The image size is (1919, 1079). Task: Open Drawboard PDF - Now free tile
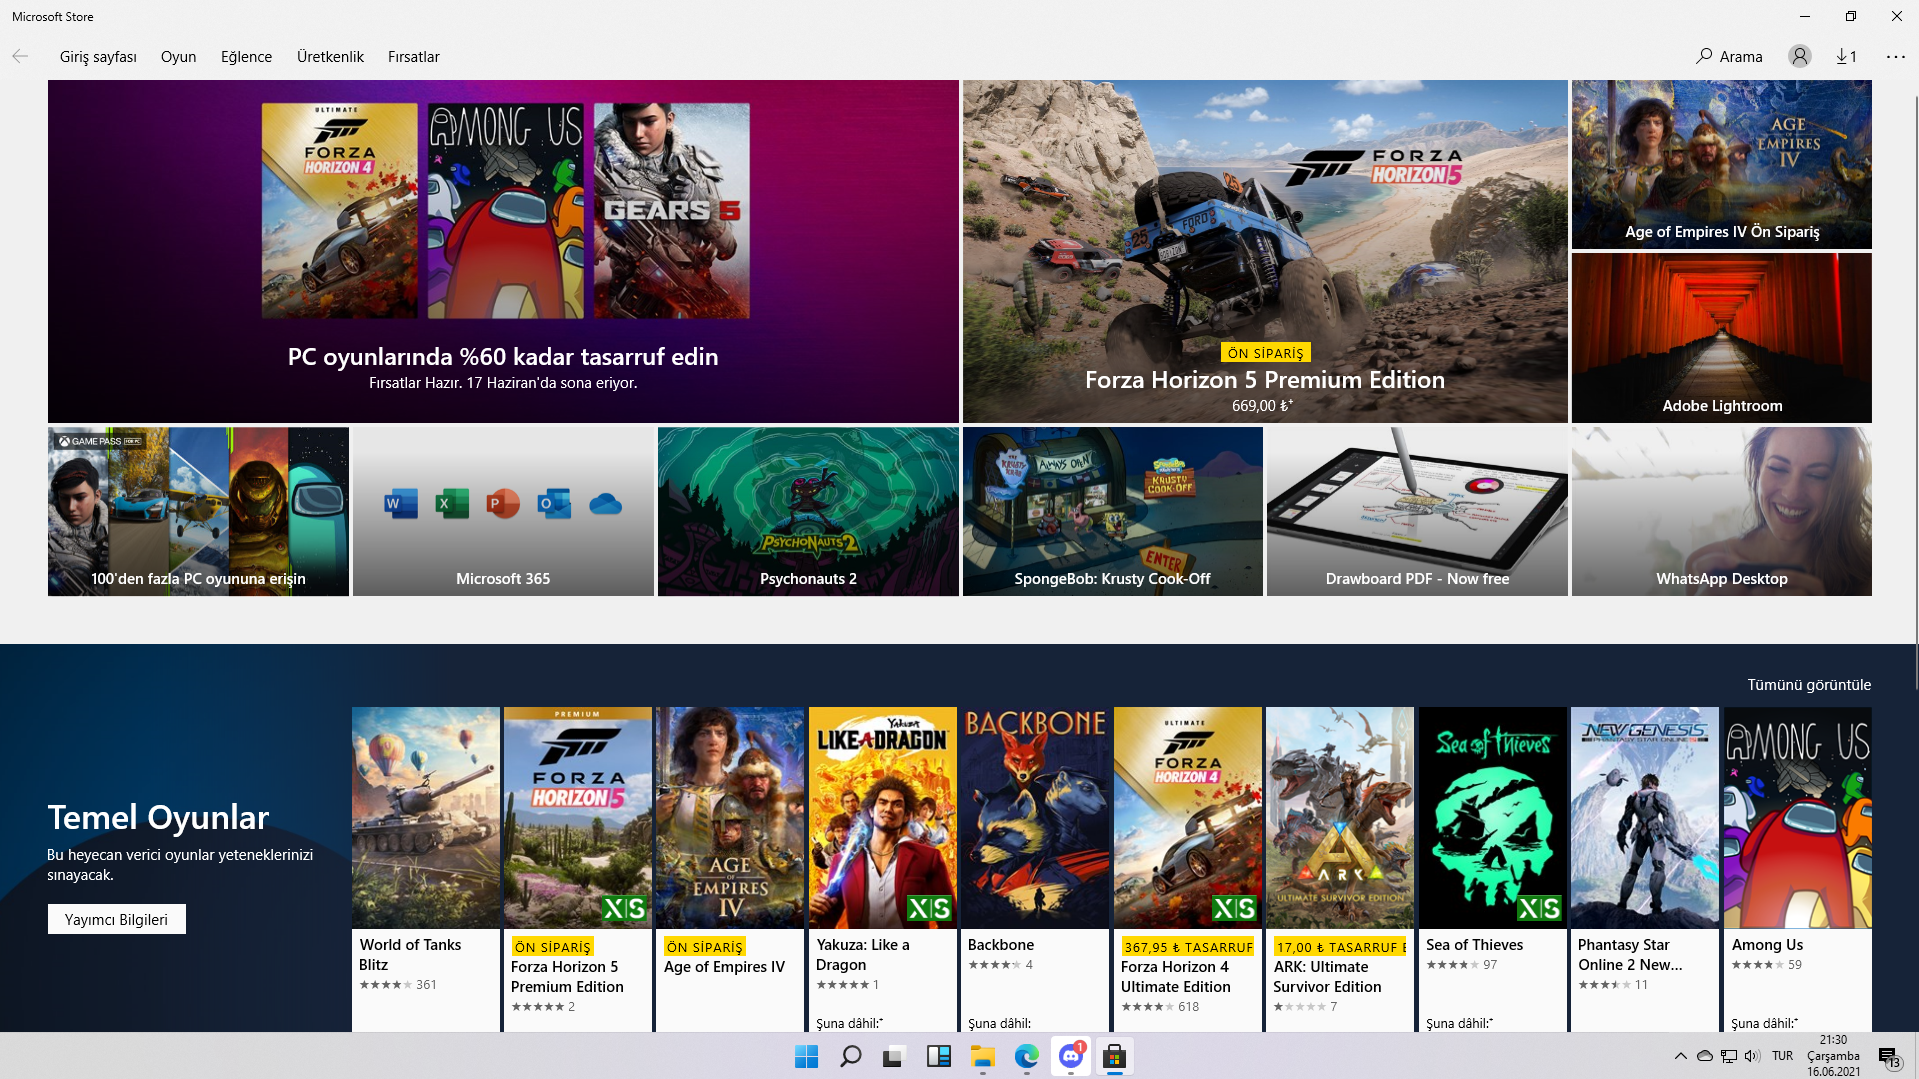pyautogui.click(x=1417, y=511)
